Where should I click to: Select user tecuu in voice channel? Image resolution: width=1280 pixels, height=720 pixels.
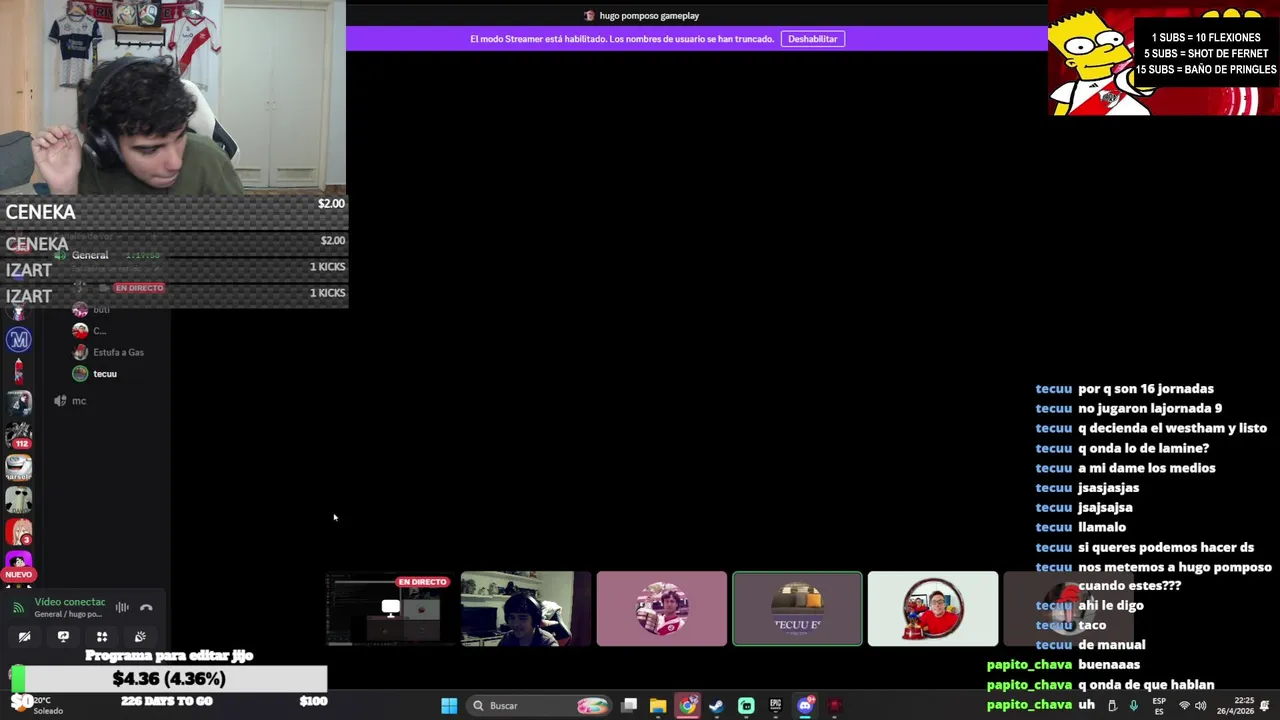tap(105, 374)
